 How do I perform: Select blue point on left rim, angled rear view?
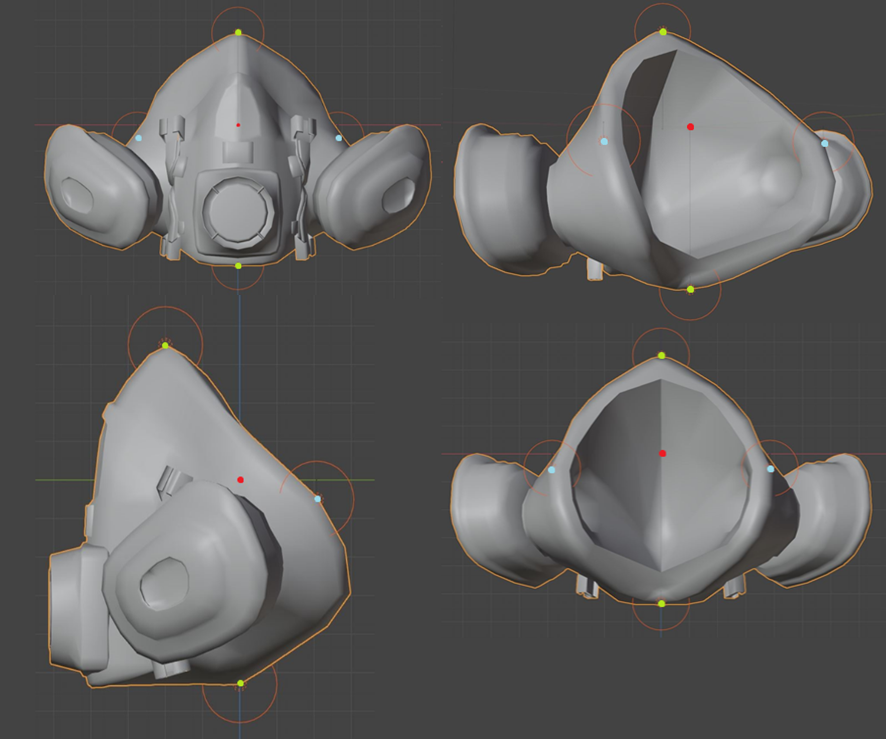tap(605, 141)
